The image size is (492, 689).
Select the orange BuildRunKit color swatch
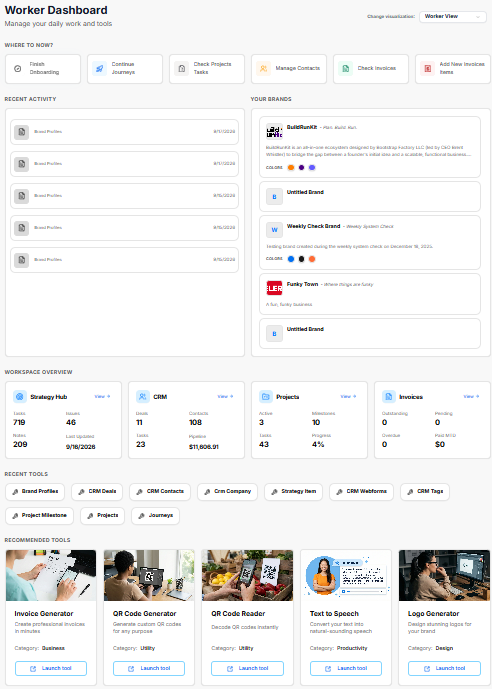pos(291,167)
